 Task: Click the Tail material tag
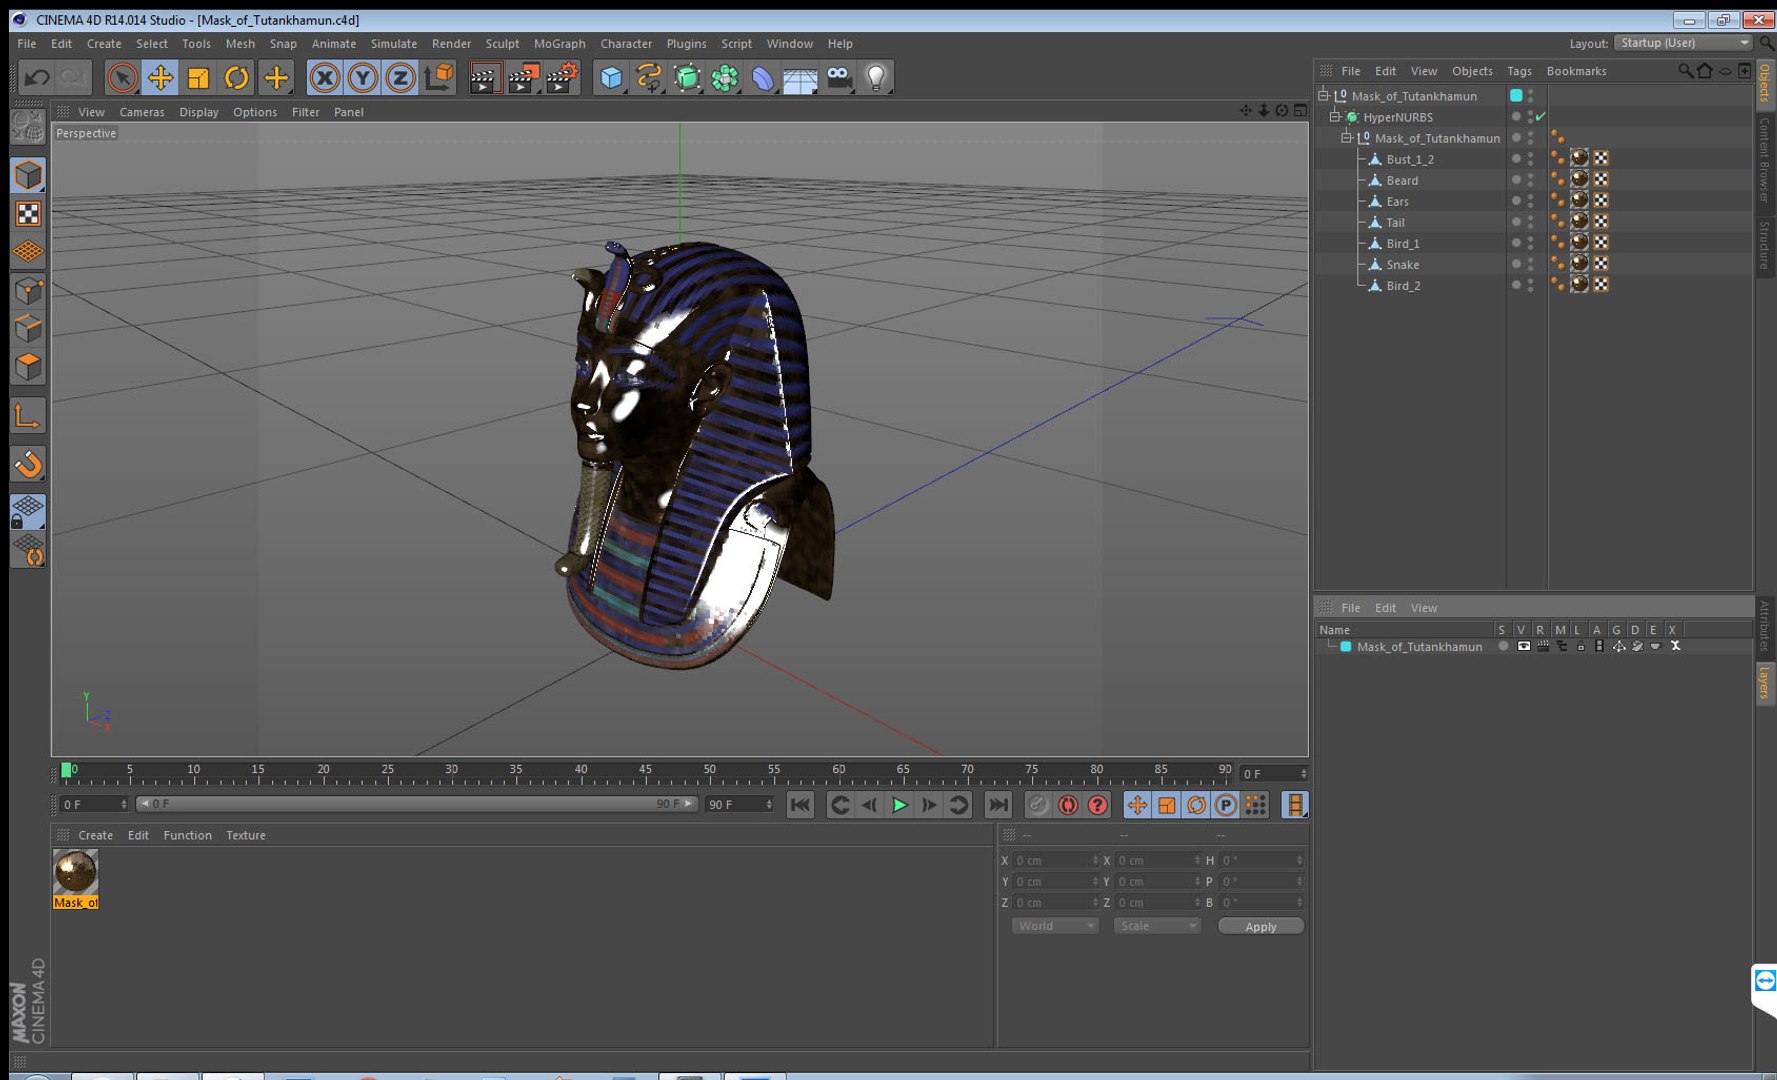[x=1580, y=221]
